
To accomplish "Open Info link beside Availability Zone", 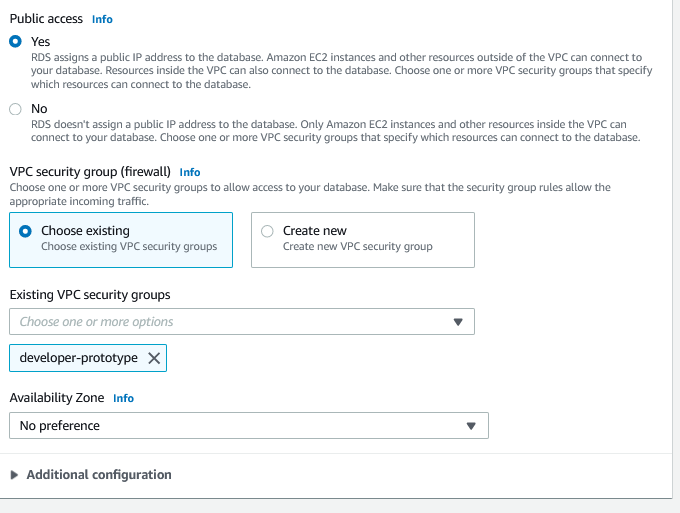I will (124, 398).
